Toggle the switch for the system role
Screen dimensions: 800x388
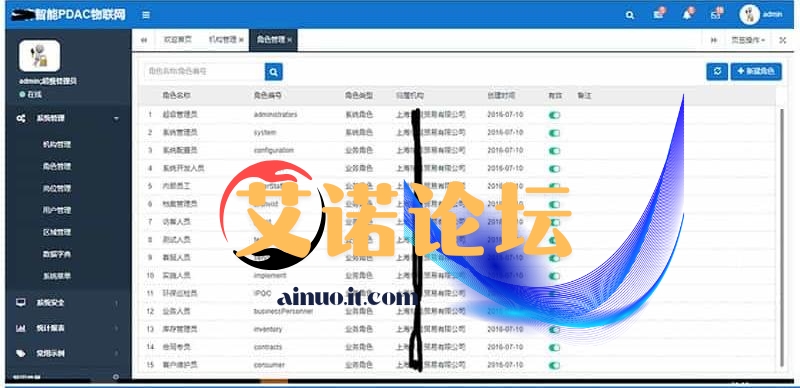tap(554, 133)
